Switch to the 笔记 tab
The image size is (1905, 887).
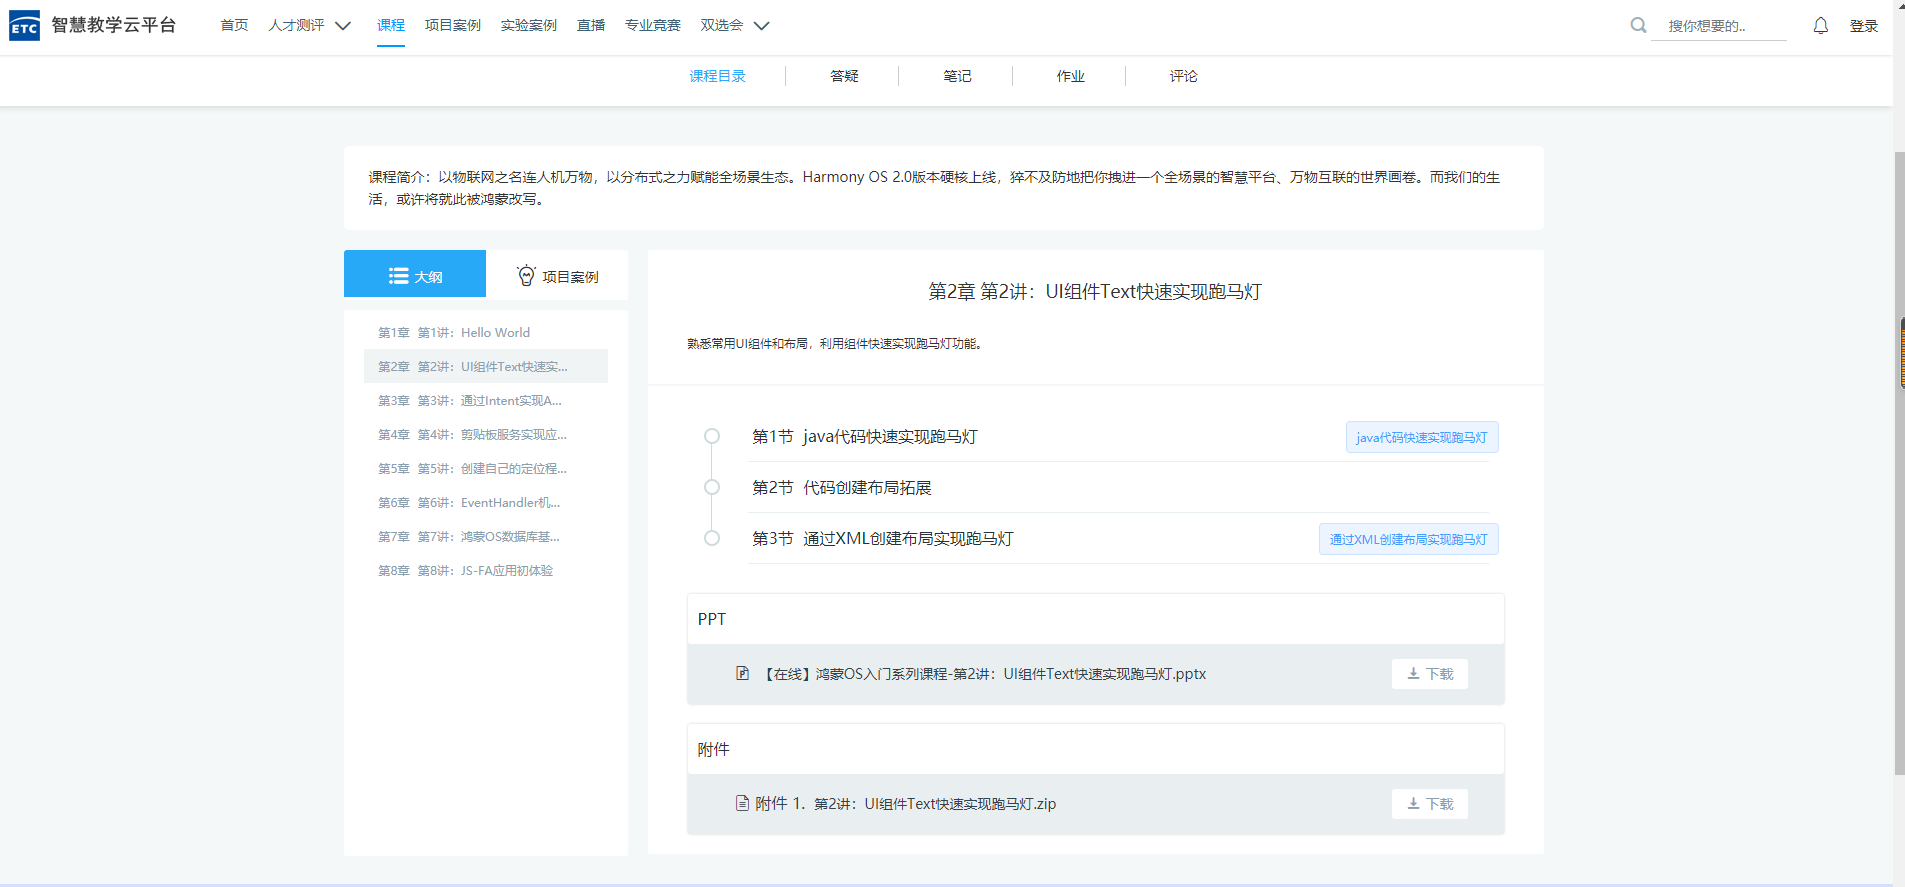[957, 76]
